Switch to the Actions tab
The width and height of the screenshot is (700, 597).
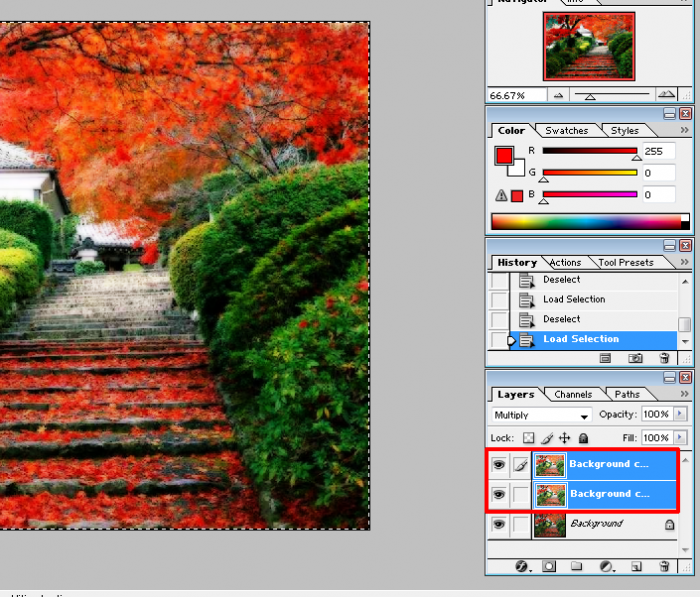[x=565, y=263]
